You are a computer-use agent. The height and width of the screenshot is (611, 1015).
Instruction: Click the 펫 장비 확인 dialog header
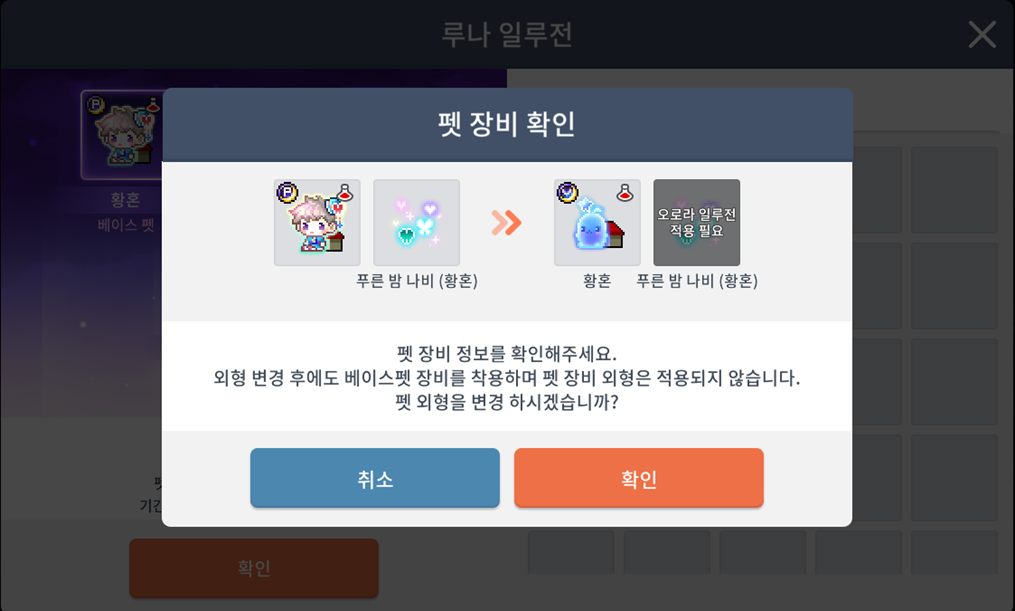coord(507,124)
